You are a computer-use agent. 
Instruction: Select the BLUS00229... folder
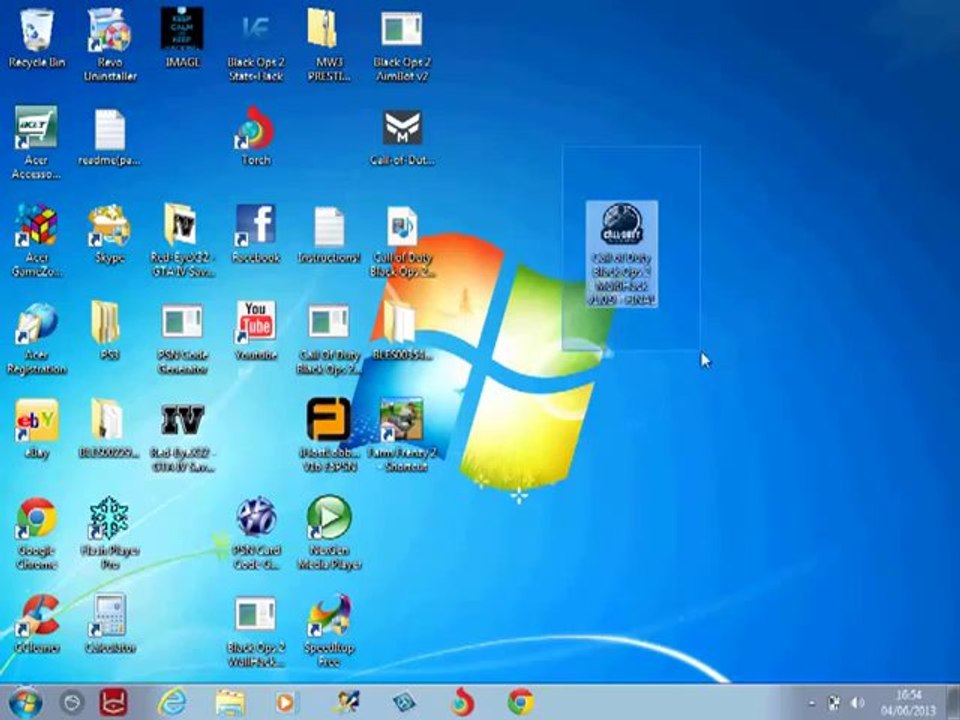(x=110, y=429)
